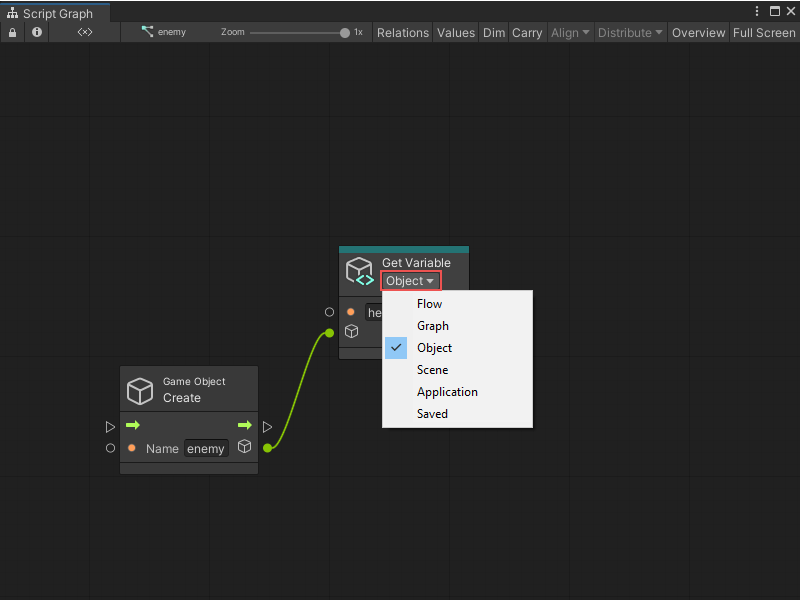Open the Object variable kind dropdown

click(x=410, y=280)
